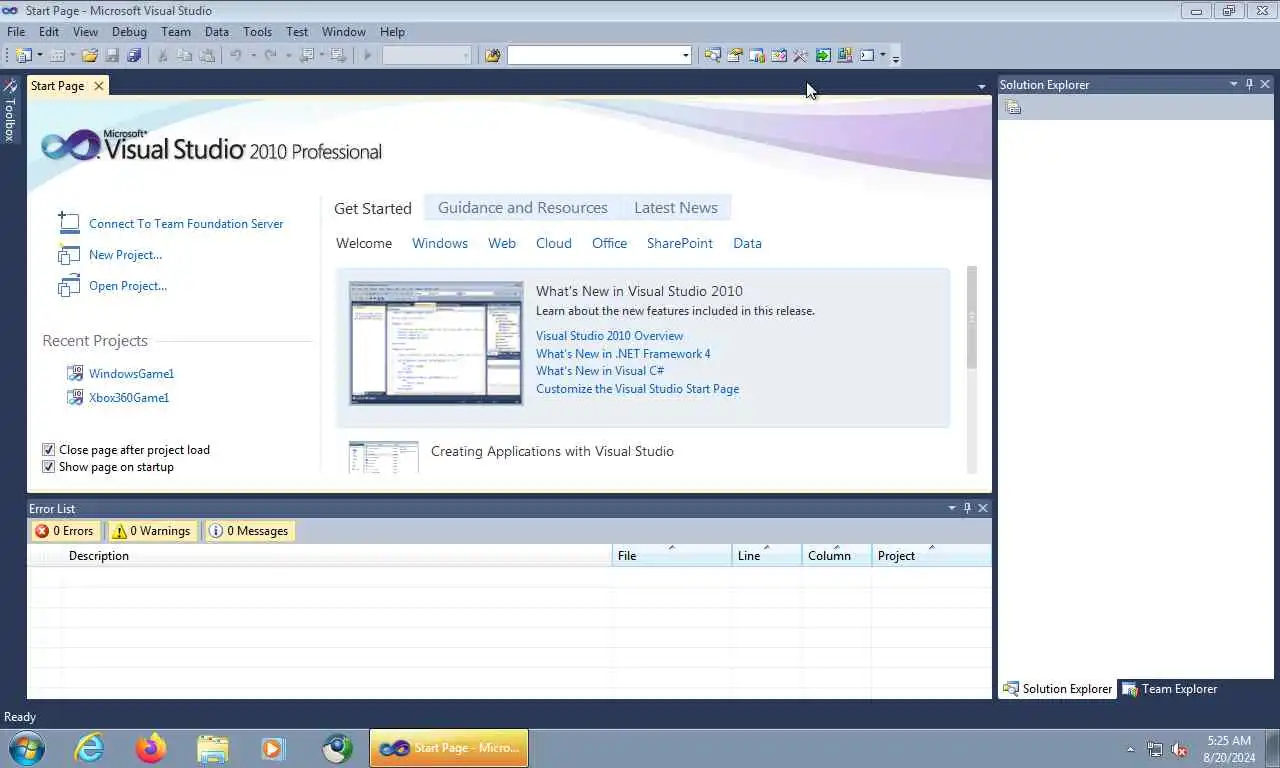Uncheck Show page on startup
Viewport: 1280px width, 768px height.
click(x=48, y=467)
